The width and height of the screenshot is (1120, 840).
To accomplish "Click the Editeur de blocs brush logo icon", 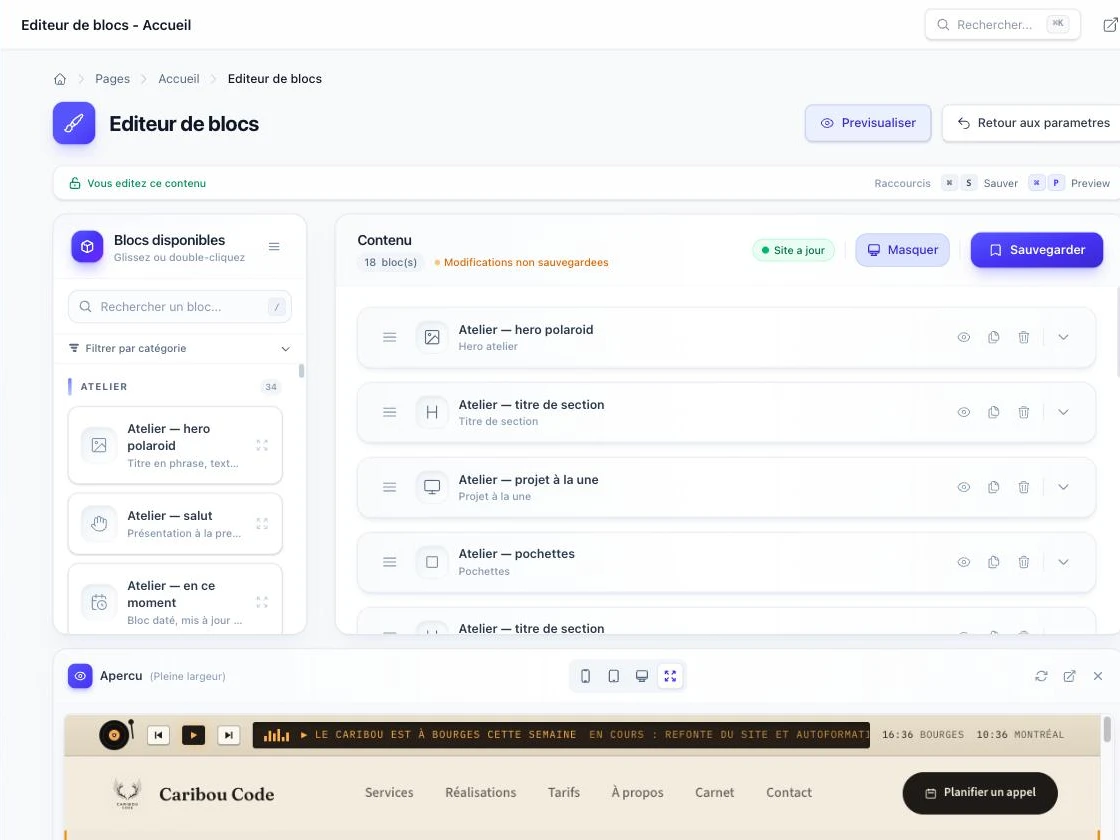I will click(x=74, y=123).
